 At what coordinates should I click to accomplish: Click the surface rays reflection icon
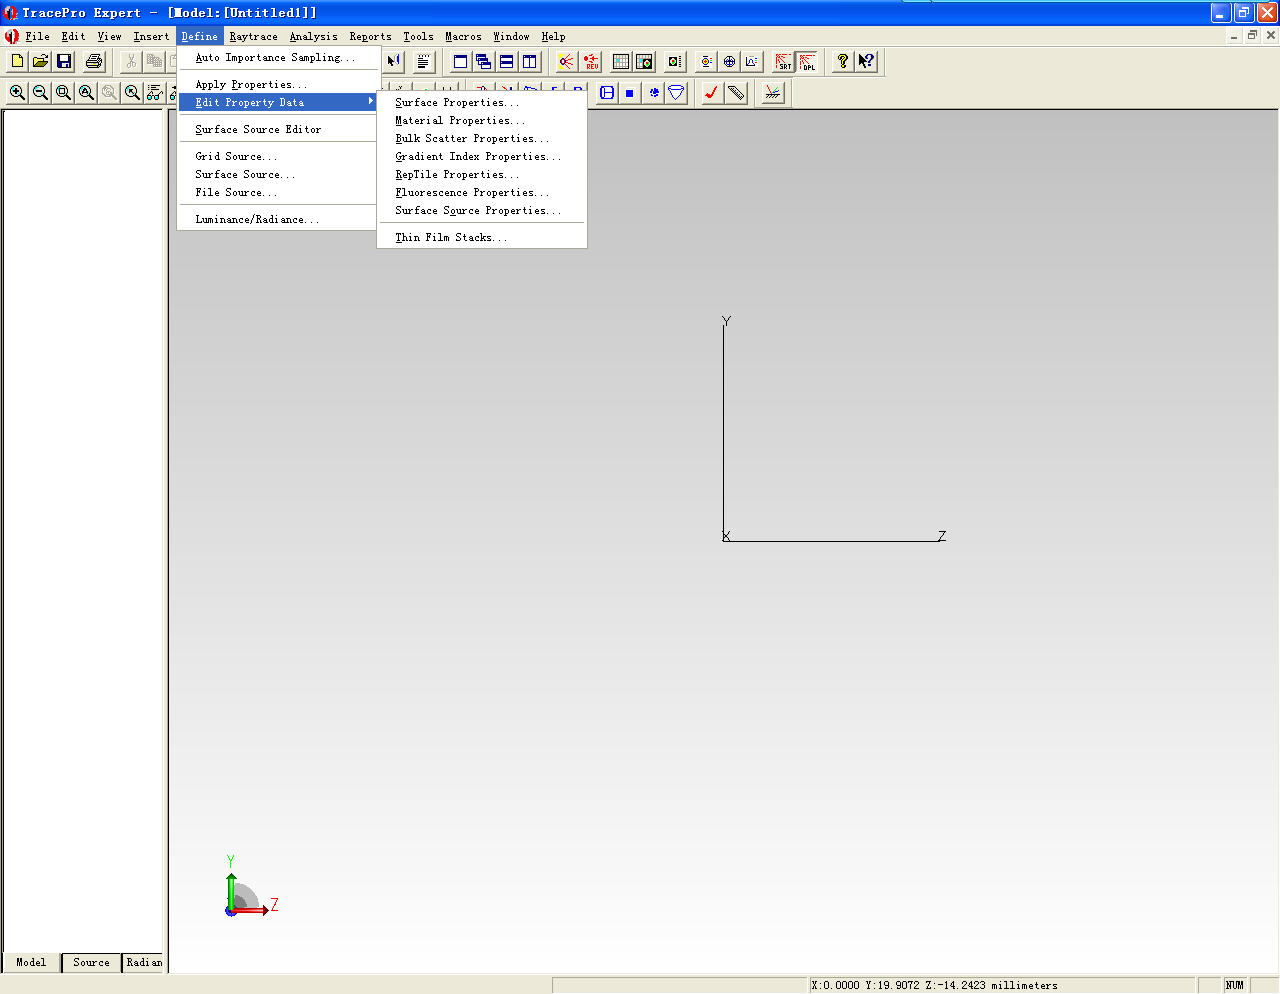(x=772, y=92)
